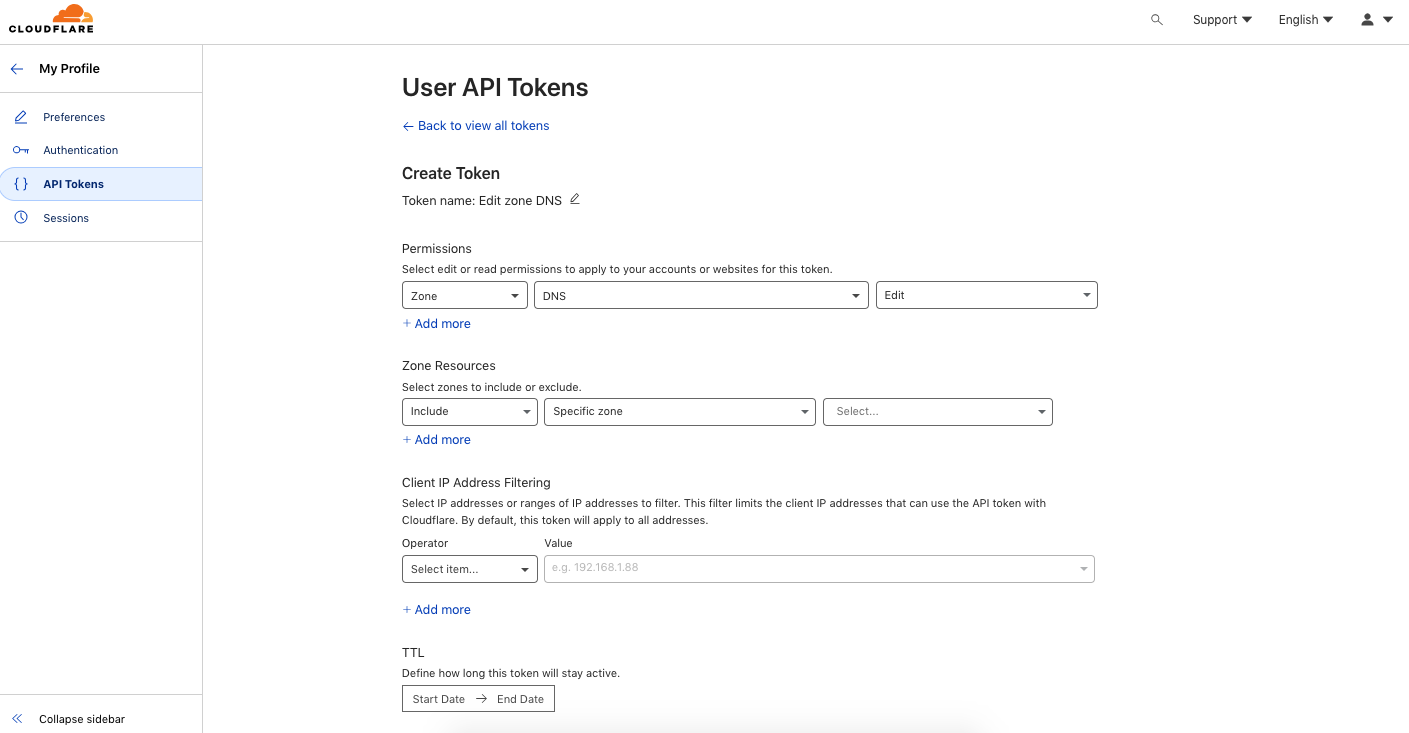Open the Edit access level dropdown
The image size is (1409, 733).
tap(987, 296)
